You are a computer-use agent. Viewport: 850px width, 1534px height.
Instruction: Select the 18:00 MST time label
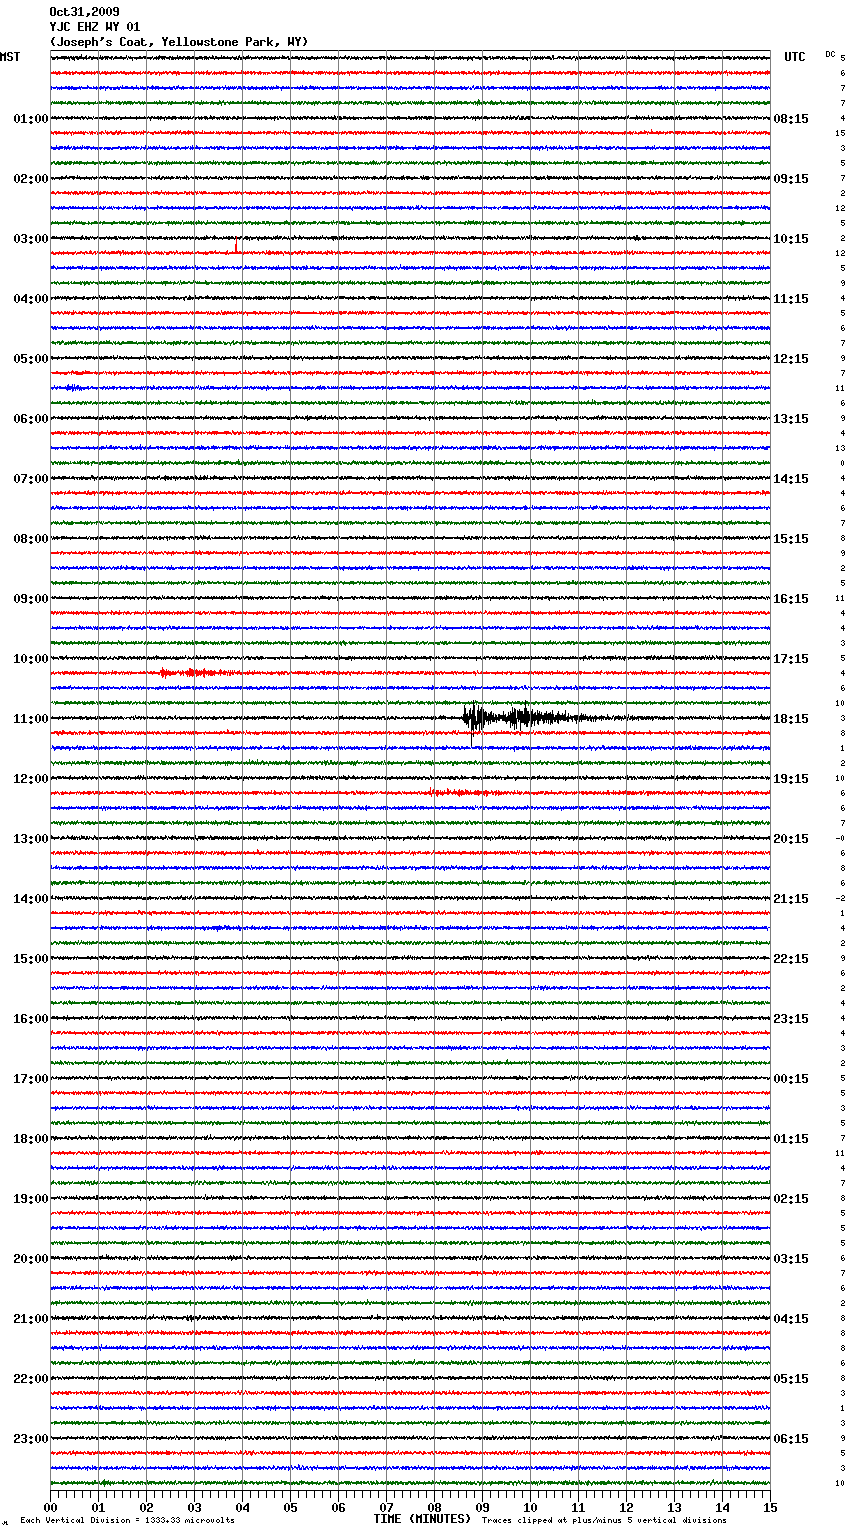[31, 1139]
